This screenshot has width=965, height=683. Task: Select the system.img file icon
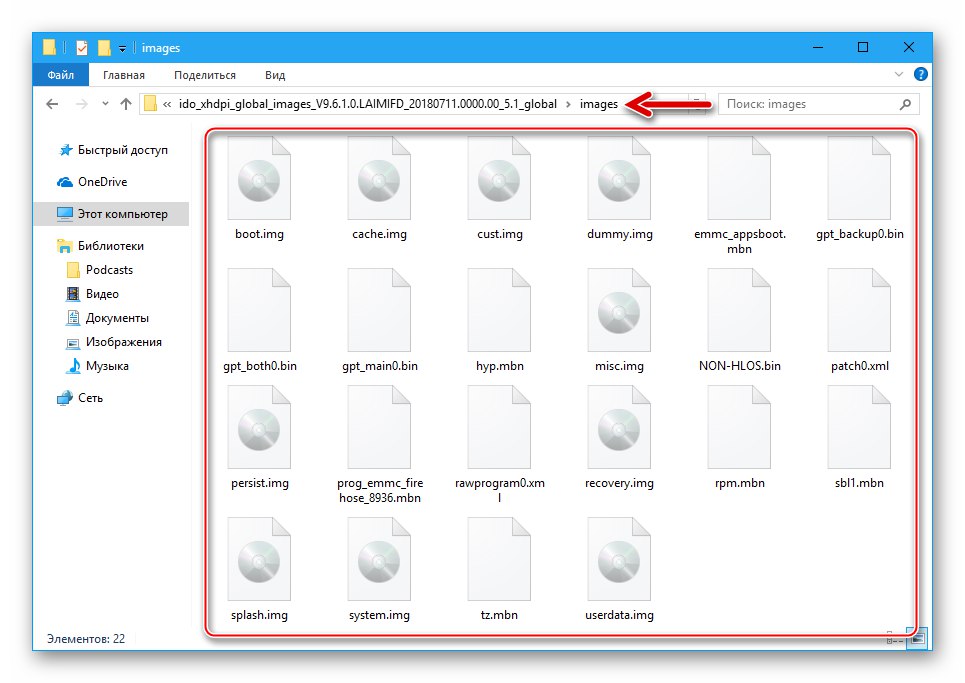[x=379, y=559]
